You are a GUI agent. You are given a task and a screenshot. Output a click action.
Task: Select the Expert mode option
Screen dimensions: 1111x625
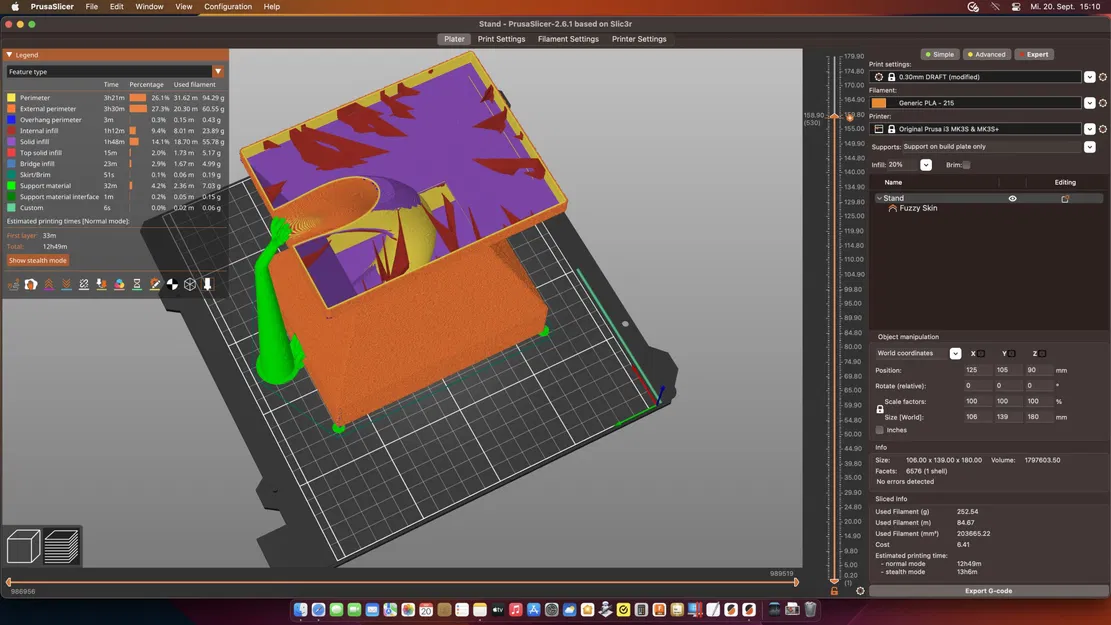tap(1033, 54)
